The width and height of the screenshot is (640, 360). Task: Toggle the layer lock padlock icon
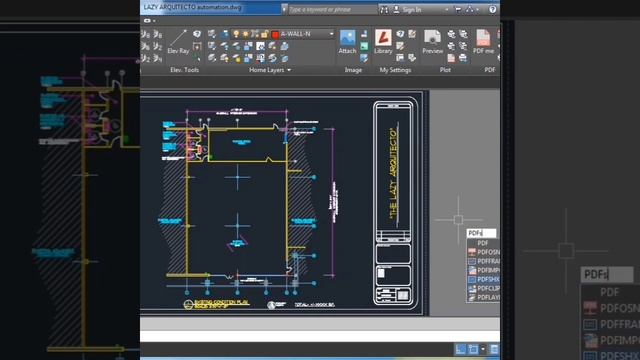pos(264,34)
